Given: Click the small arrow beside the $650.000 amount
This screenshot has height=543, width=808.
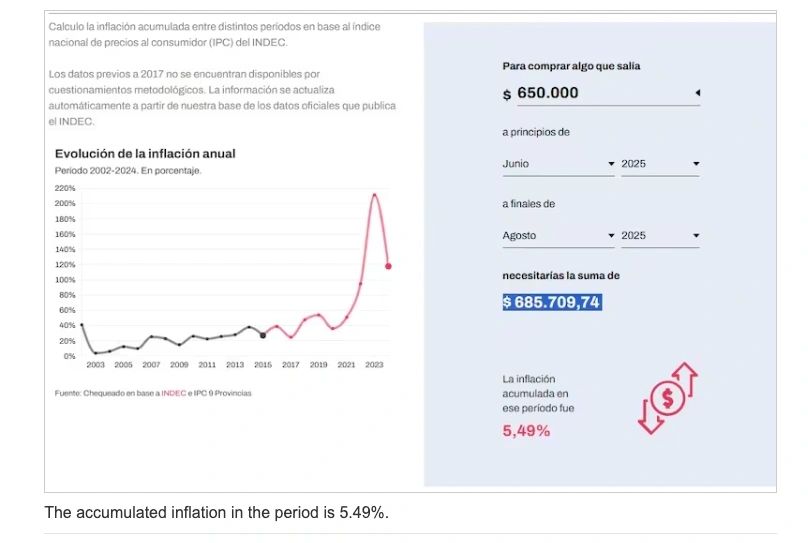Looking at the screenshot, I should (697, 93).
